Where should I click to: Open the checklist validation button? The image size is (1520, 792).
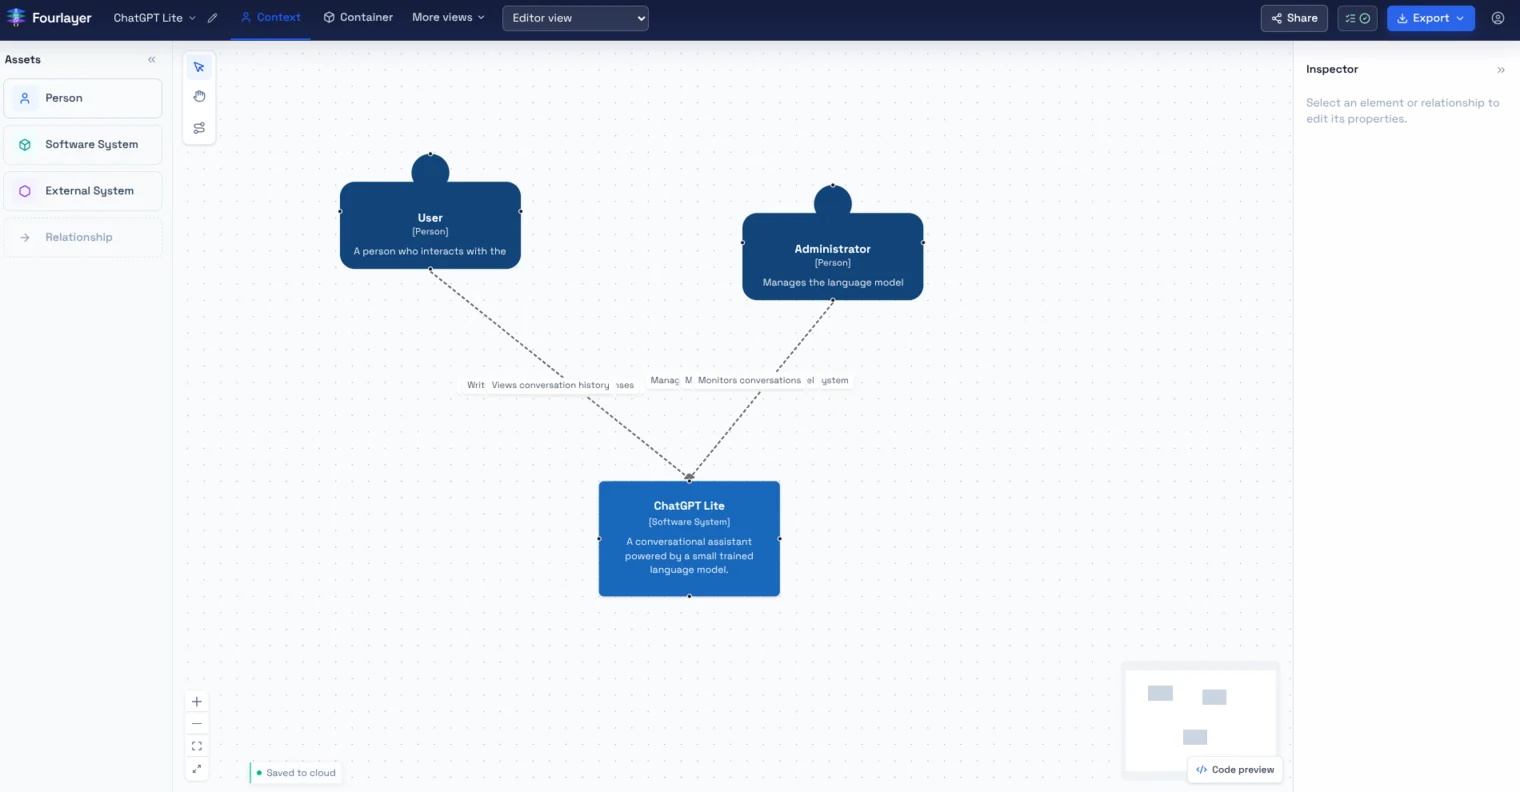pyautogui.click(x=1357, y=18)
